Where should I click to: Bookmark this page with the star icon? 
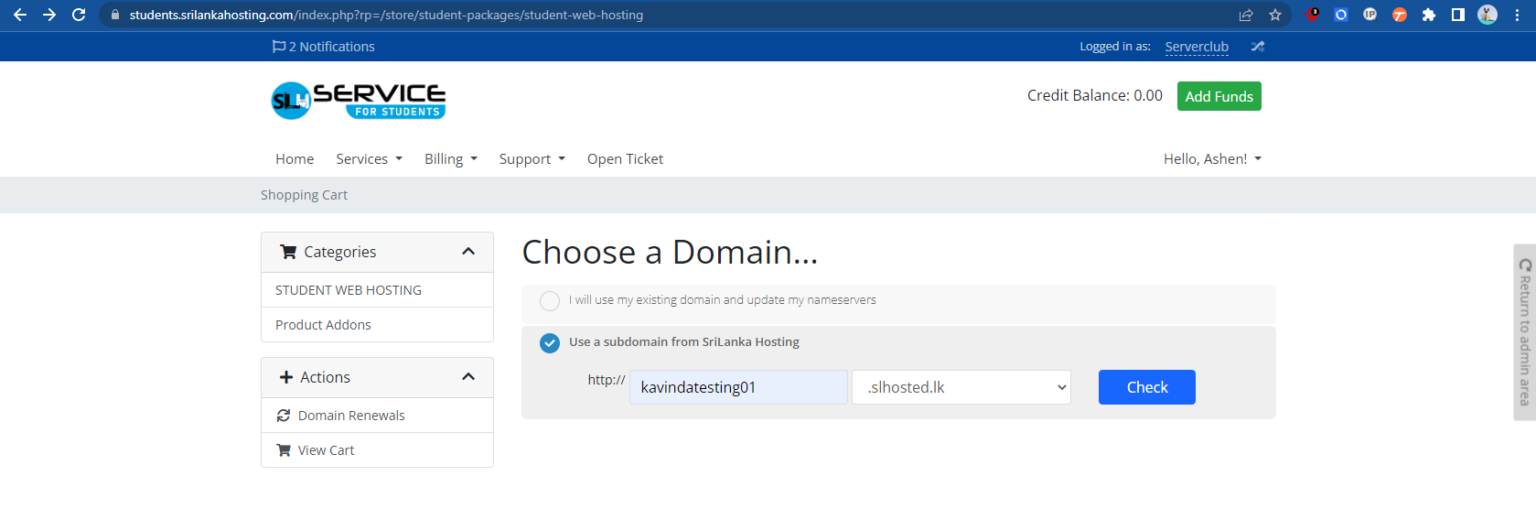(1275, 15)
